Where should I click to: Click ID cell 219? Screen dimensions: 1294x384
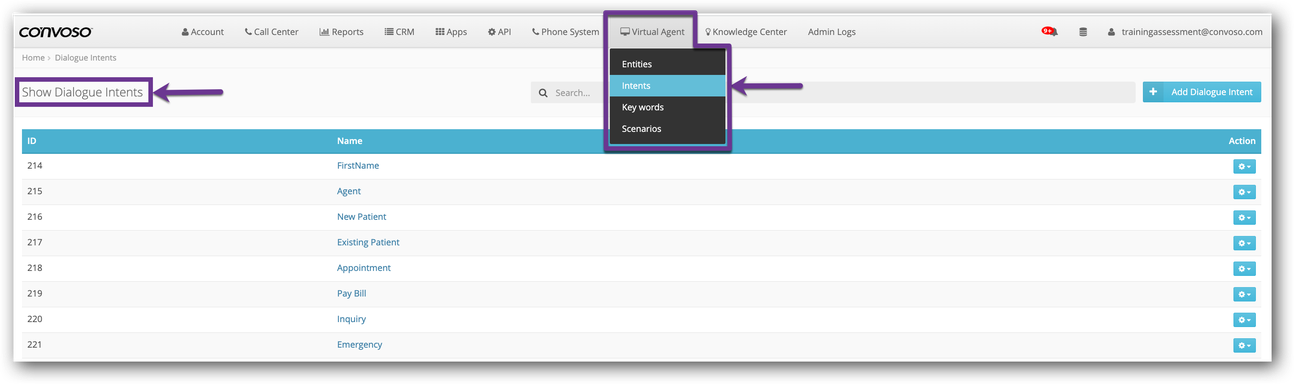35,294
